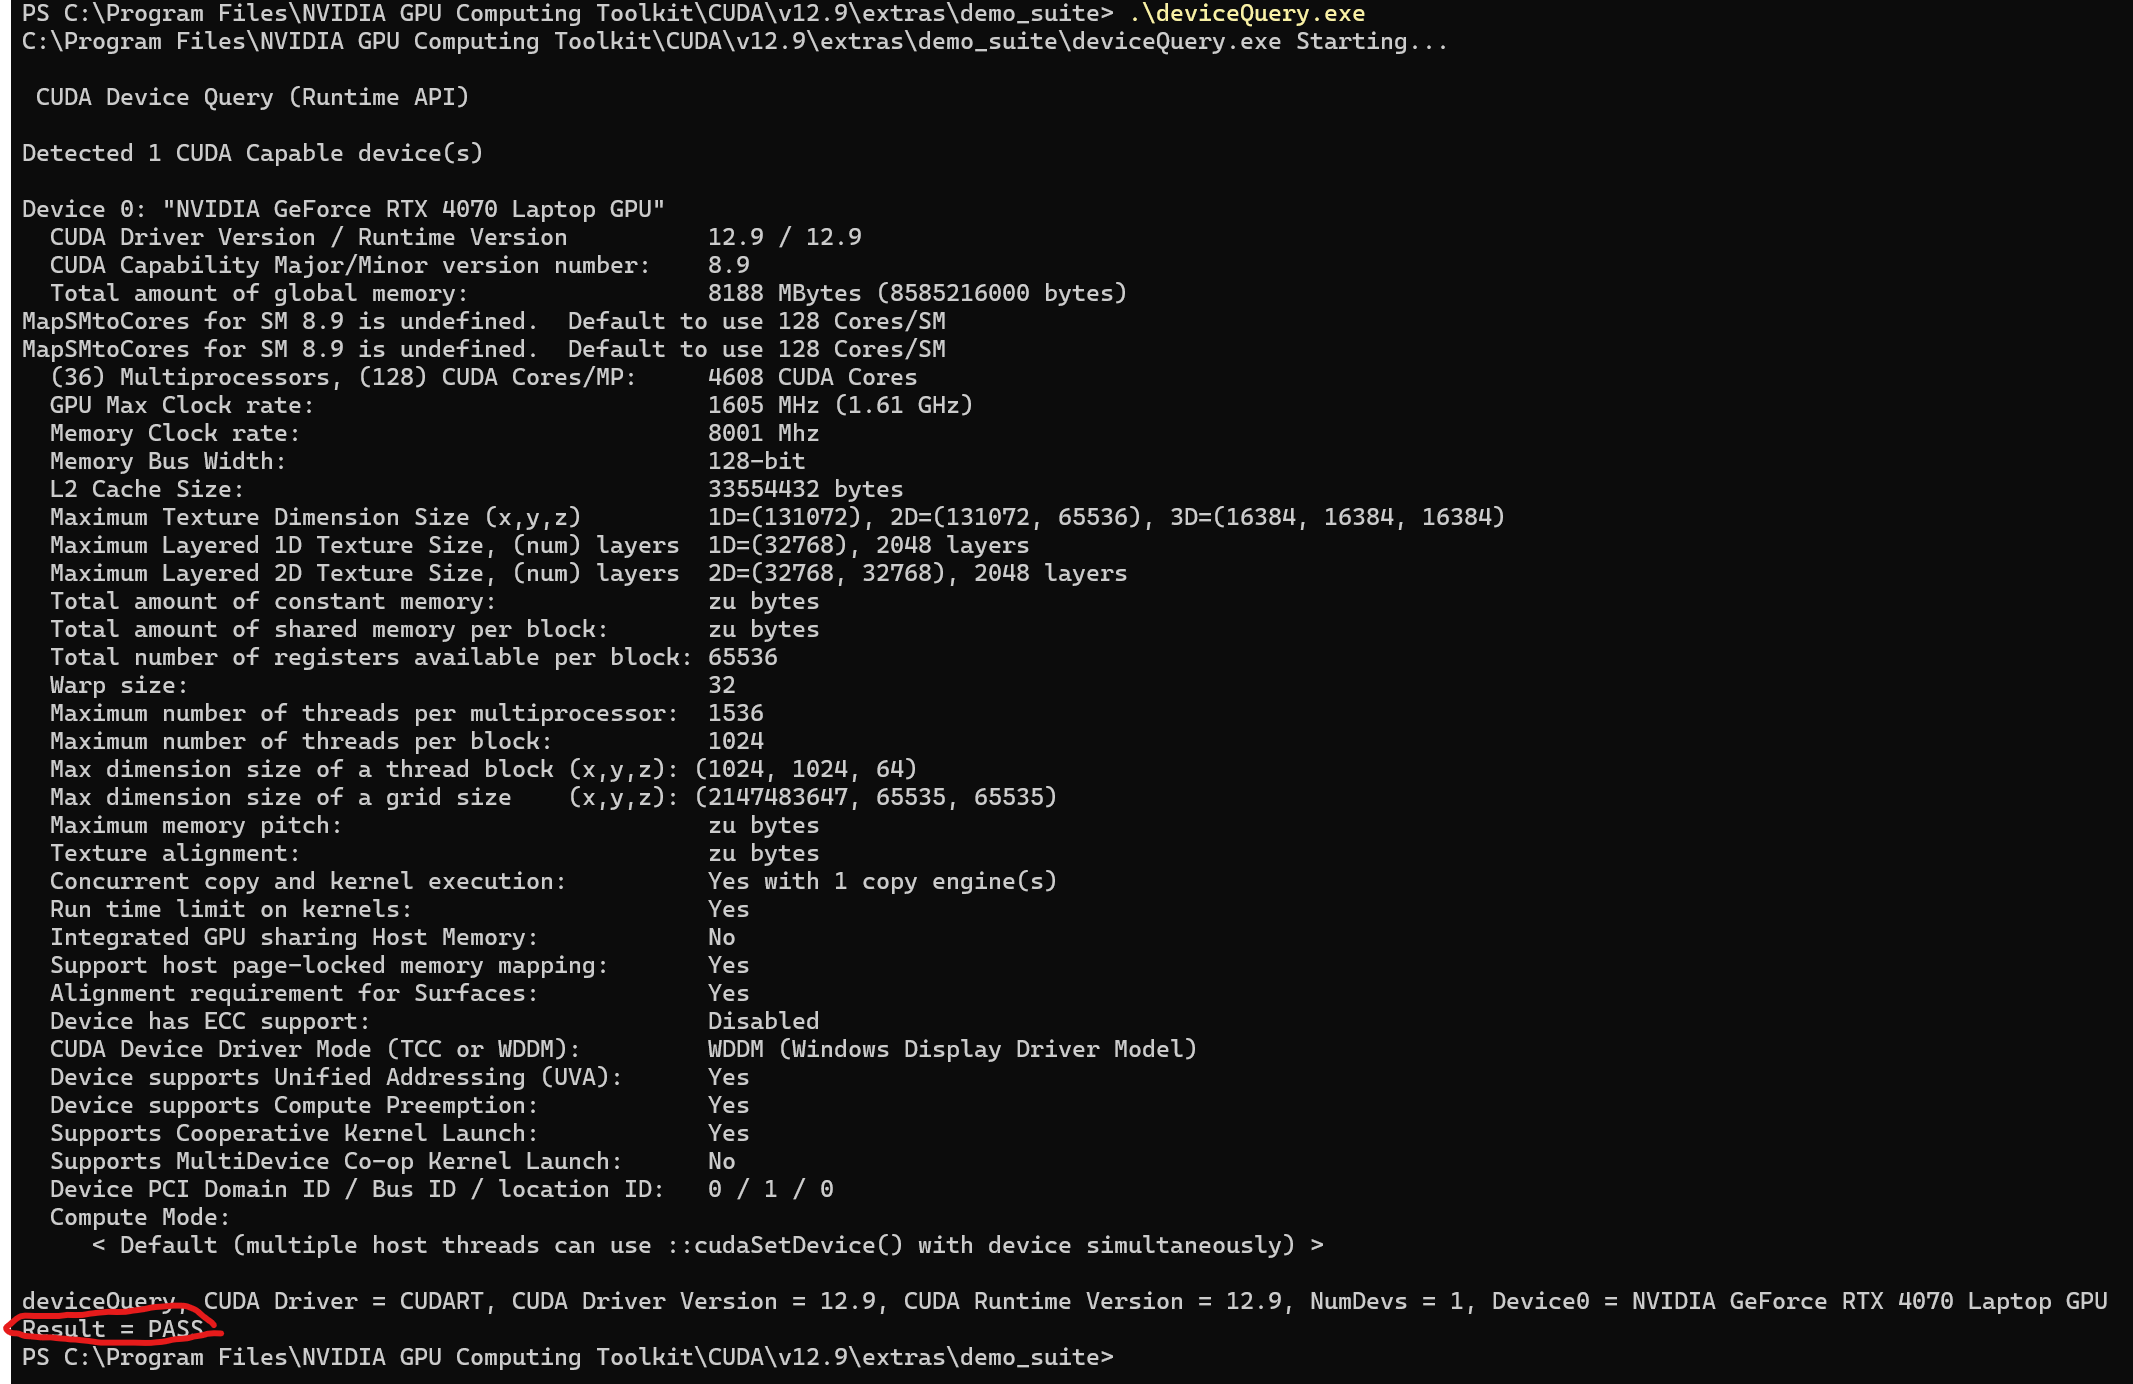The height and width of the screenshot is (1384, 2133).
Task: Click the PCI '0 / 1 / 0' value
Action: pyautogui.click(x=770, y=1190)
